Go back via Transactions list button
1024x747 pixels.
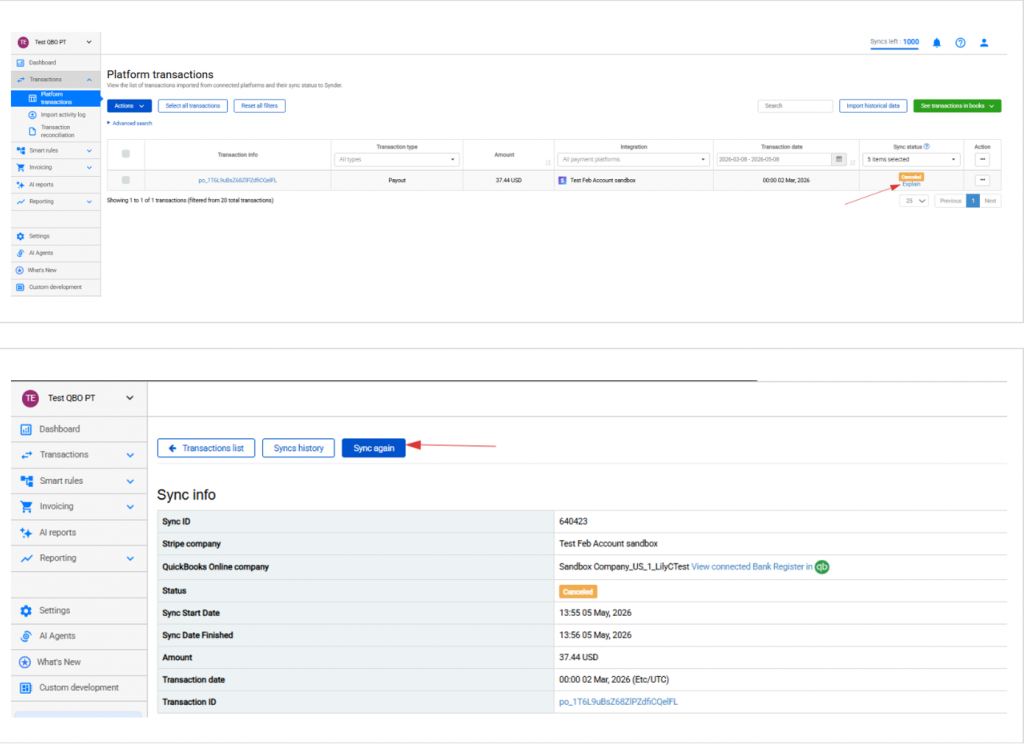point(206,449)
